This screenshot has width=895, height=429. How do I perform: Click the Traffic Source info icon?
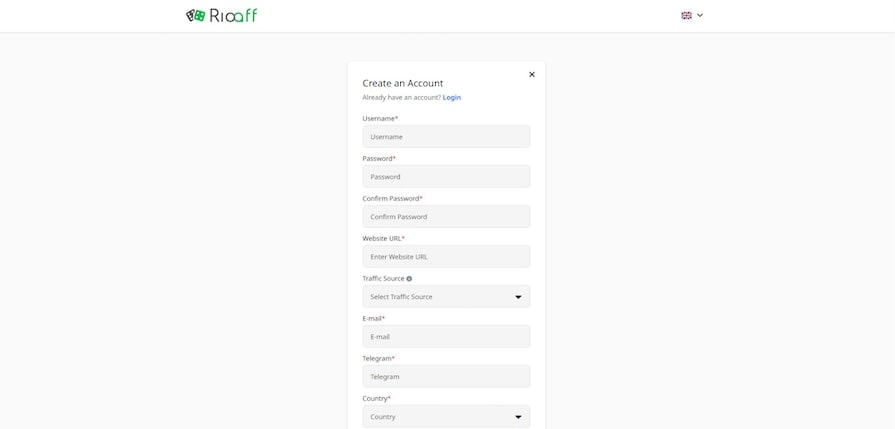tap(409, 279)
